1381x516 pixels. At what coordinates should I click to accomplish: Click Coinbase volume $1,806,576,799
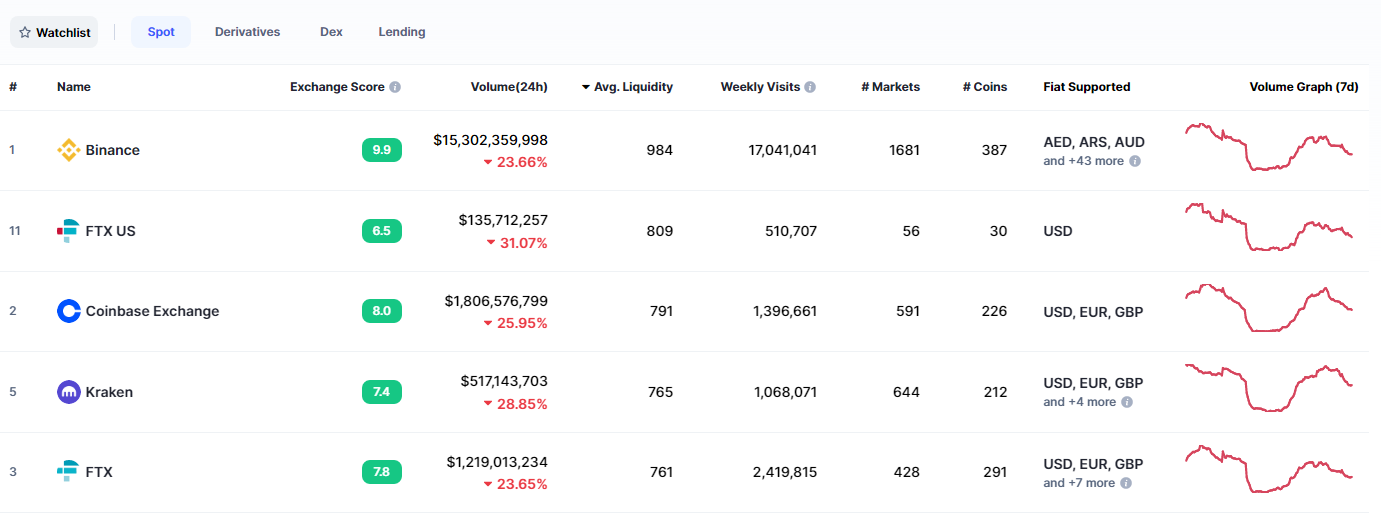point(496,301)
